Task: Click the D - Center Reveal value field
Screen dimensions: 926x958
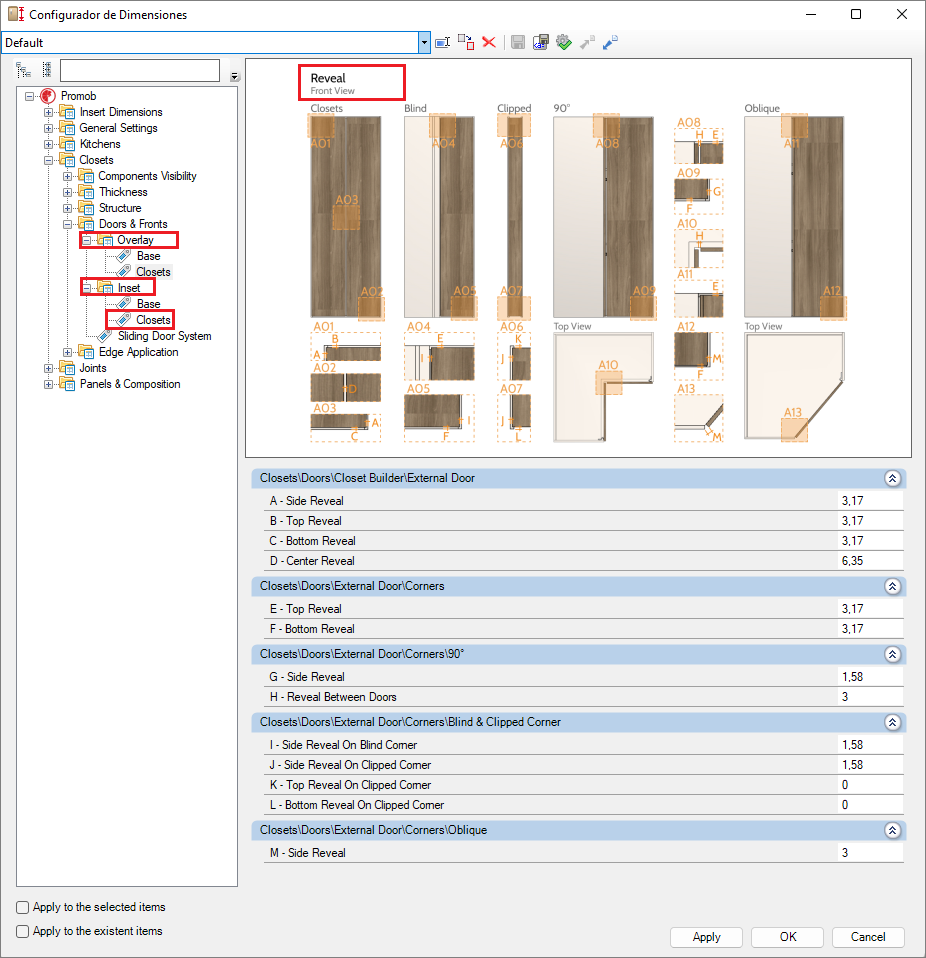Action: pos(870,561)
